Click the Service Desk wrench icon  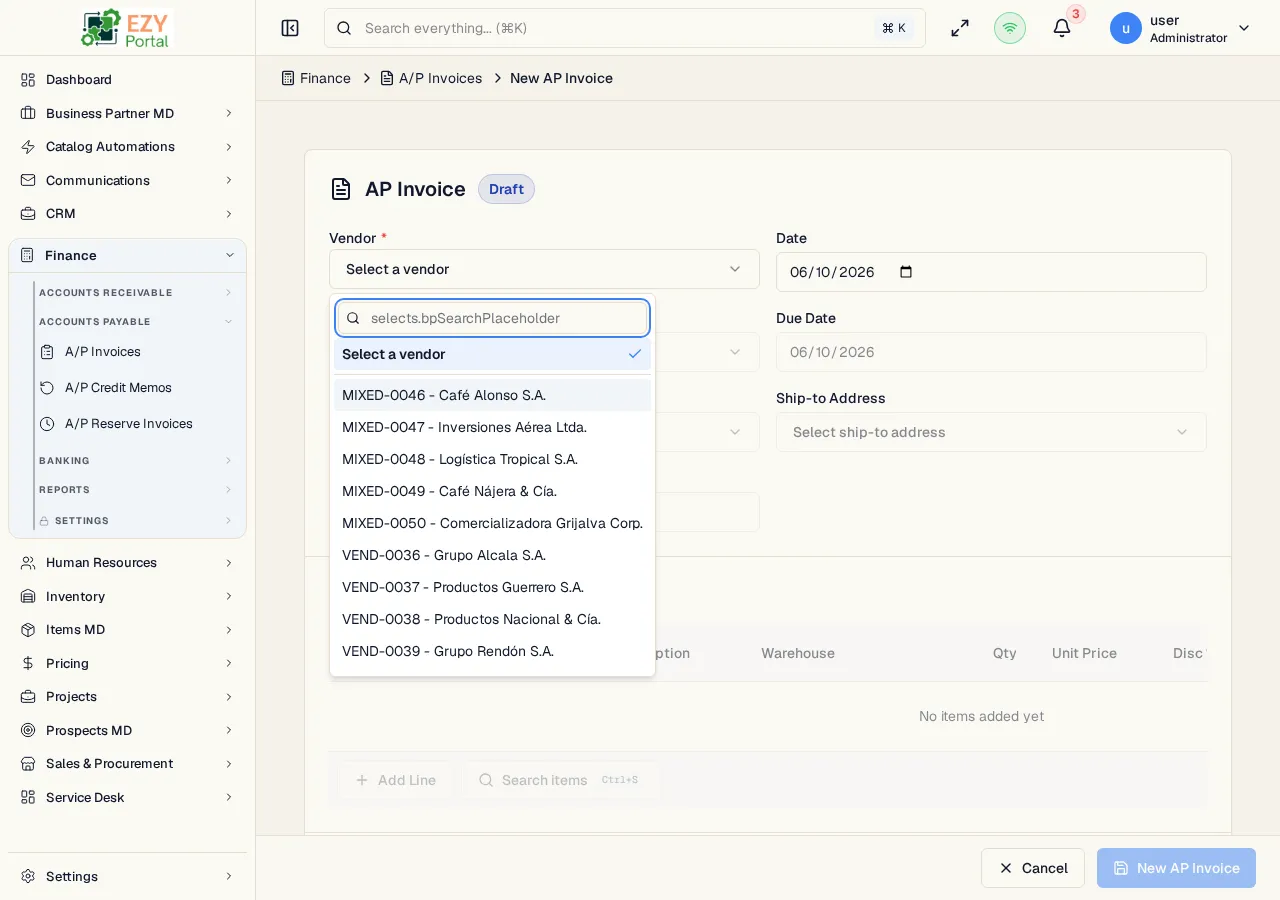pyautogui.click(x=28, y=797)
